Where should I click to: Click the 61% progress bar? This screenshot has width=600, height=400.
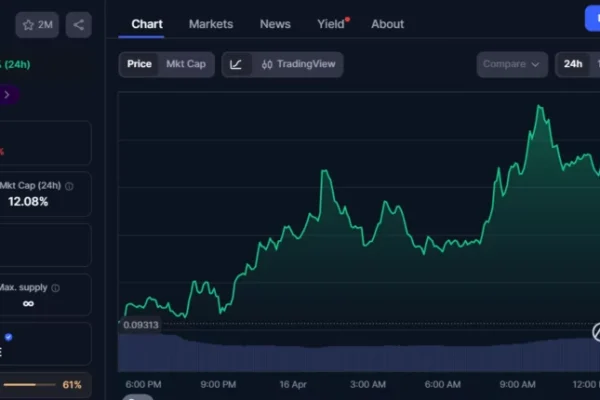click(x=30, y=385)
